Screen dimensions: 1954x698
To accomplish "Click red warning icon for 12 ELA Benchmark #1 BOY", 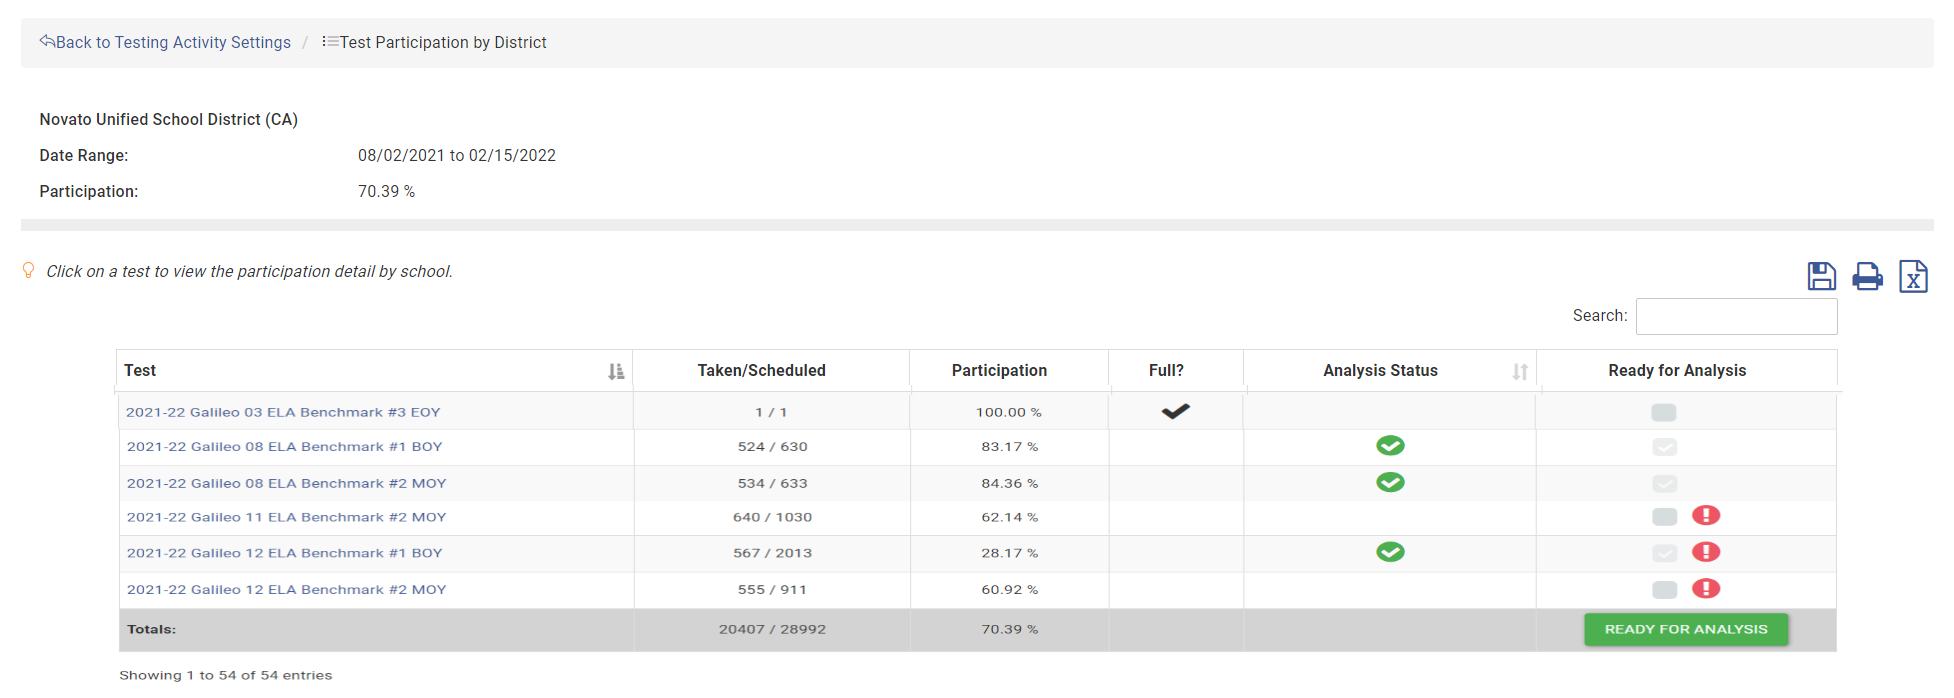I will 1705,552.
